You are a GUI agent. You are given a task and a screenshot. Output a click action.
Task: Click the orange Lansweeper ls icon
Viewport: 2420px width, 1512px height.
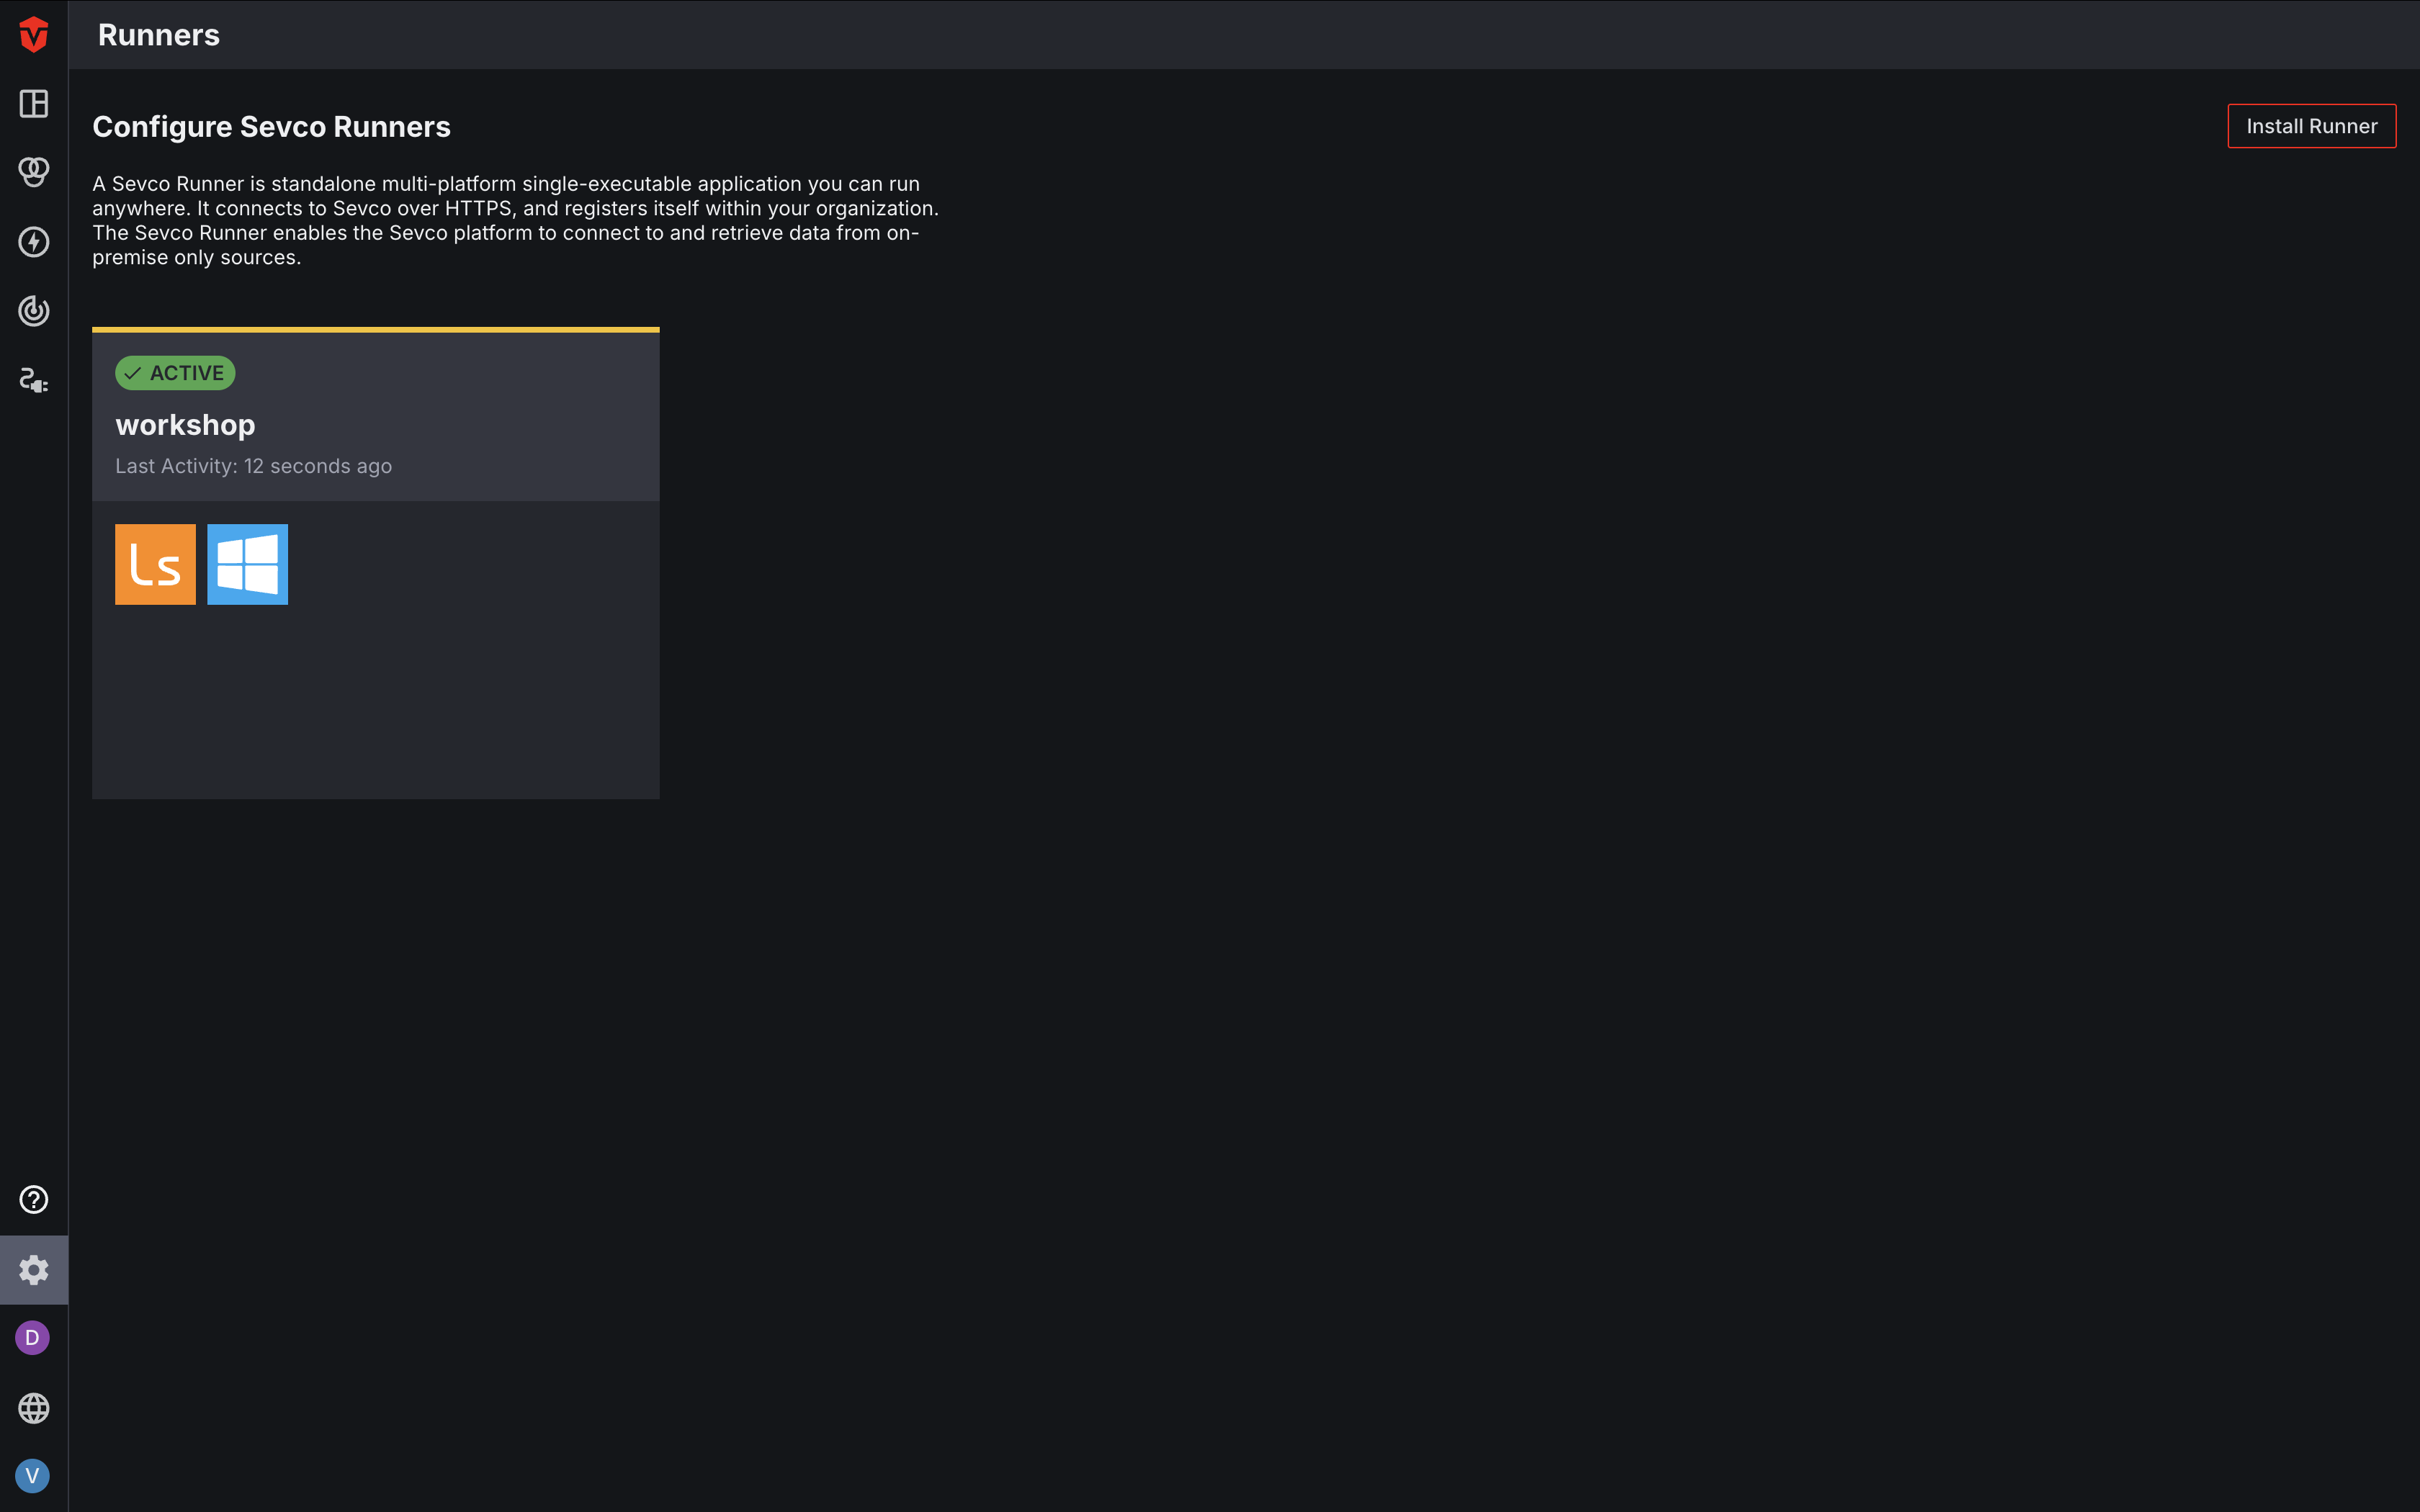pos(155,564)
